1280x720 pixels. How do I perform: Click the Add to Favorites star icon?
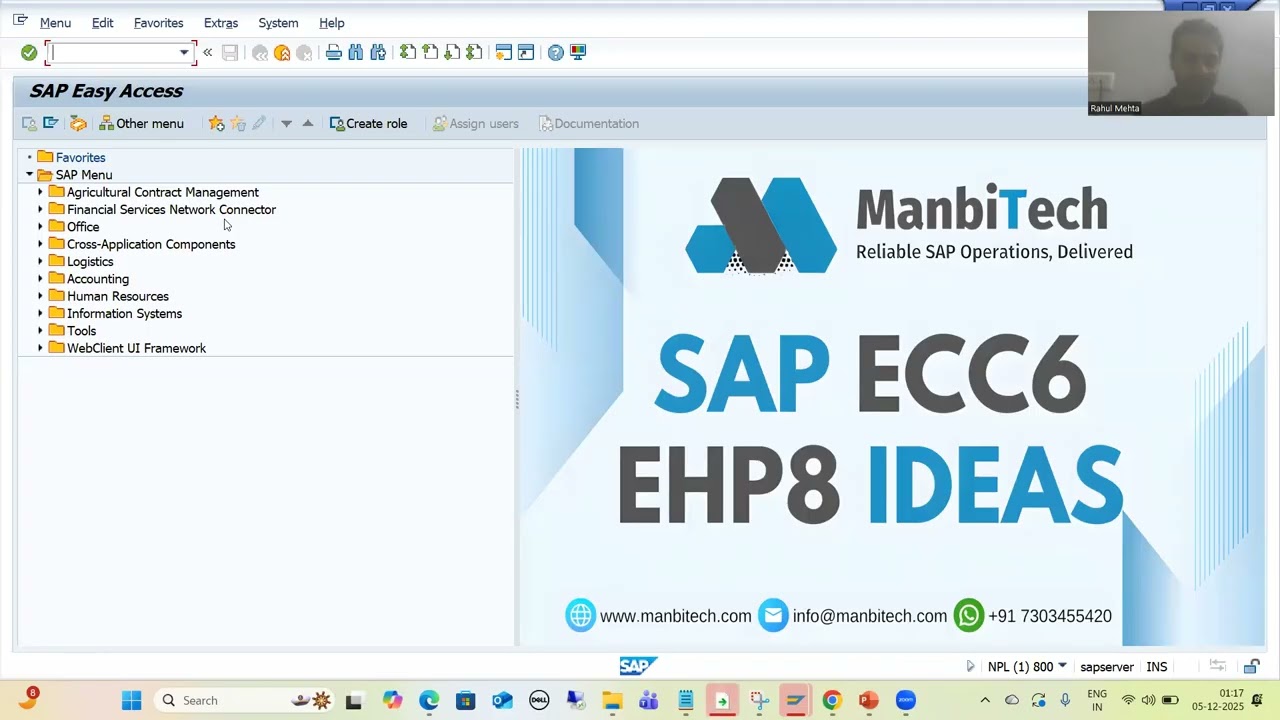point(216,124)
